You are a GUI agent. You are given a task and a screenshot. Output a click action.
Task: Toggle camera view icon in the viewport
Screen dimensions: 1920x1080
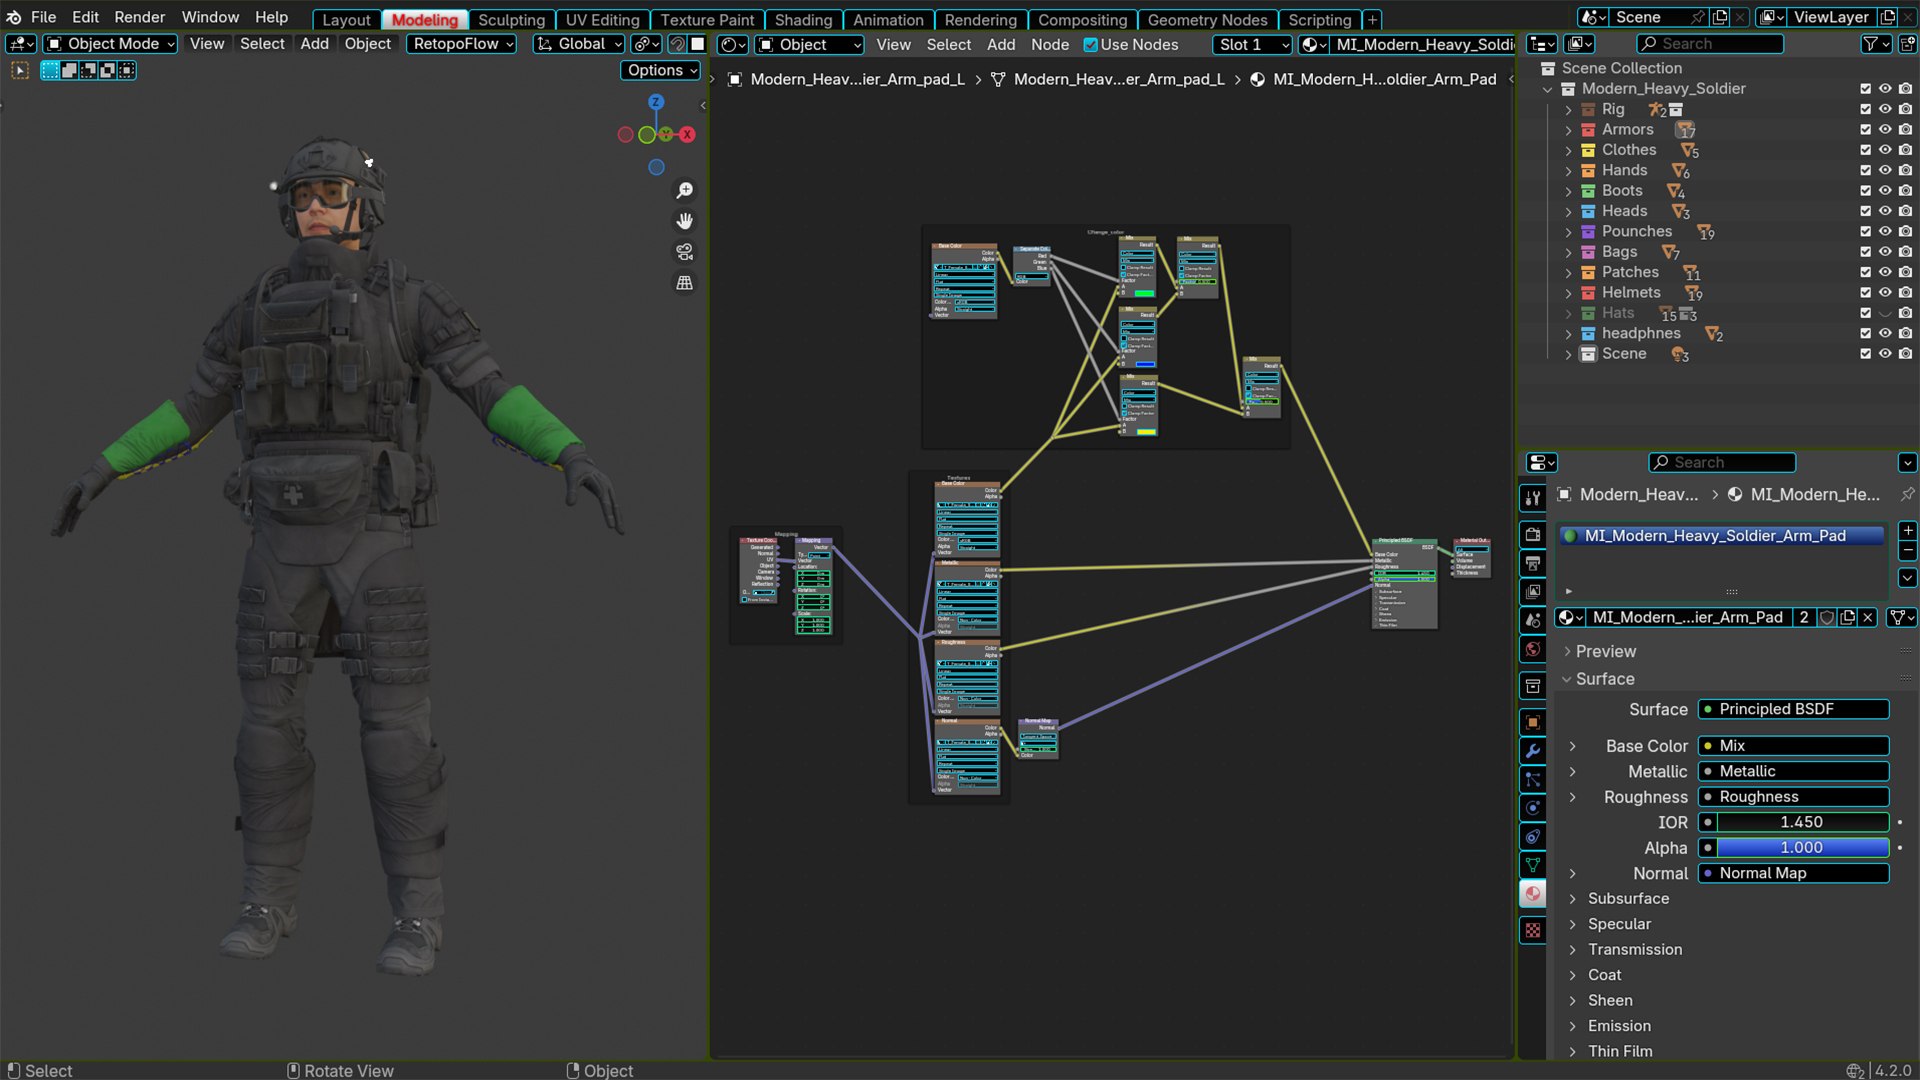[x=685, y=252]
